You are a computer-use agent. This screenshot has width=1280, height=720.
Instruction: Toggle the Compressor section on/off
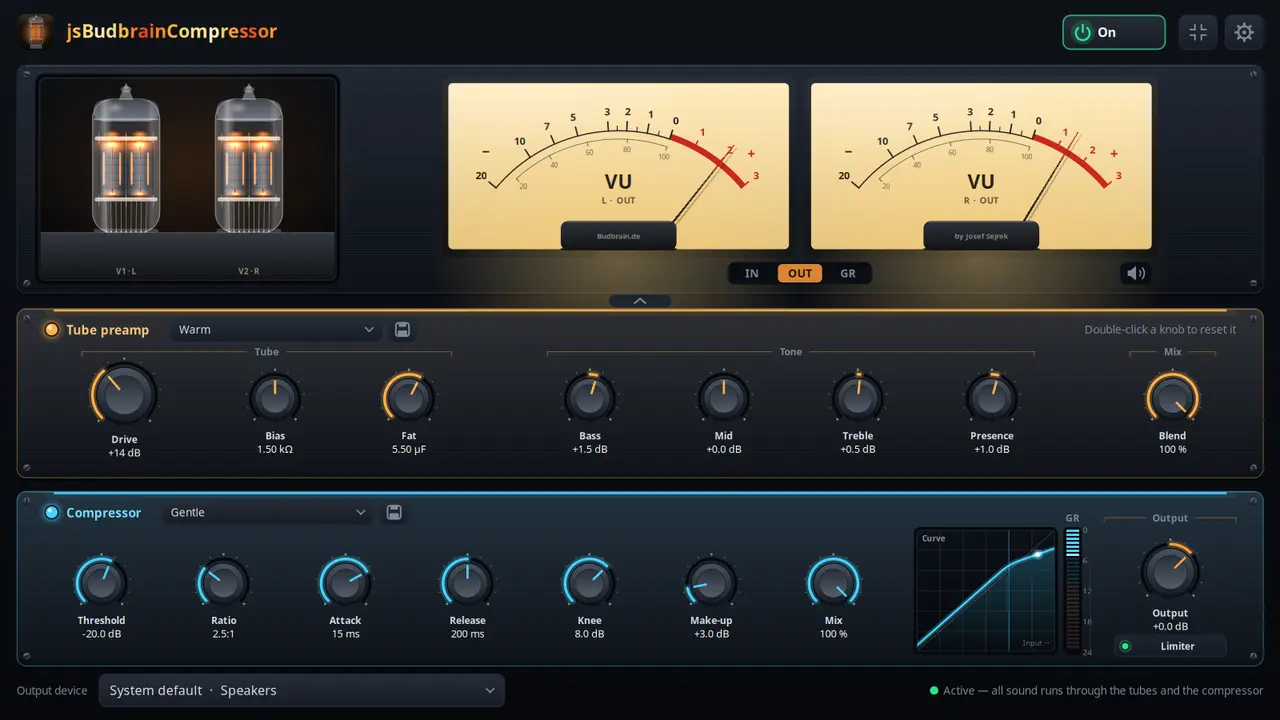(x=52, y=513)
